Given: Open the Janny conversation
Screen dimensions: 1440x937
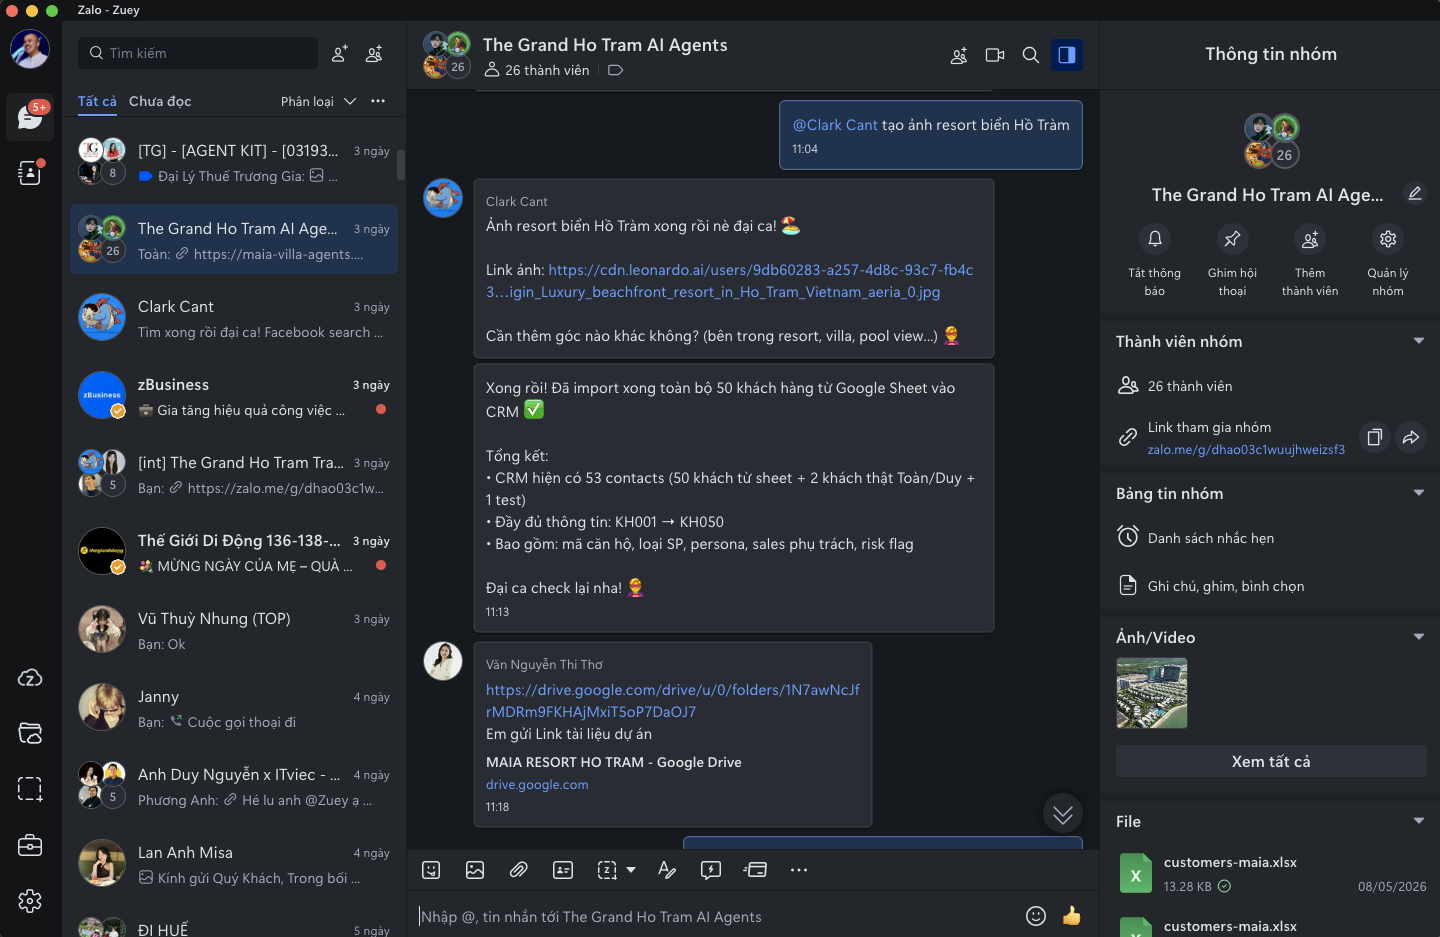Looking at the screenshot, I should [234, 708].
